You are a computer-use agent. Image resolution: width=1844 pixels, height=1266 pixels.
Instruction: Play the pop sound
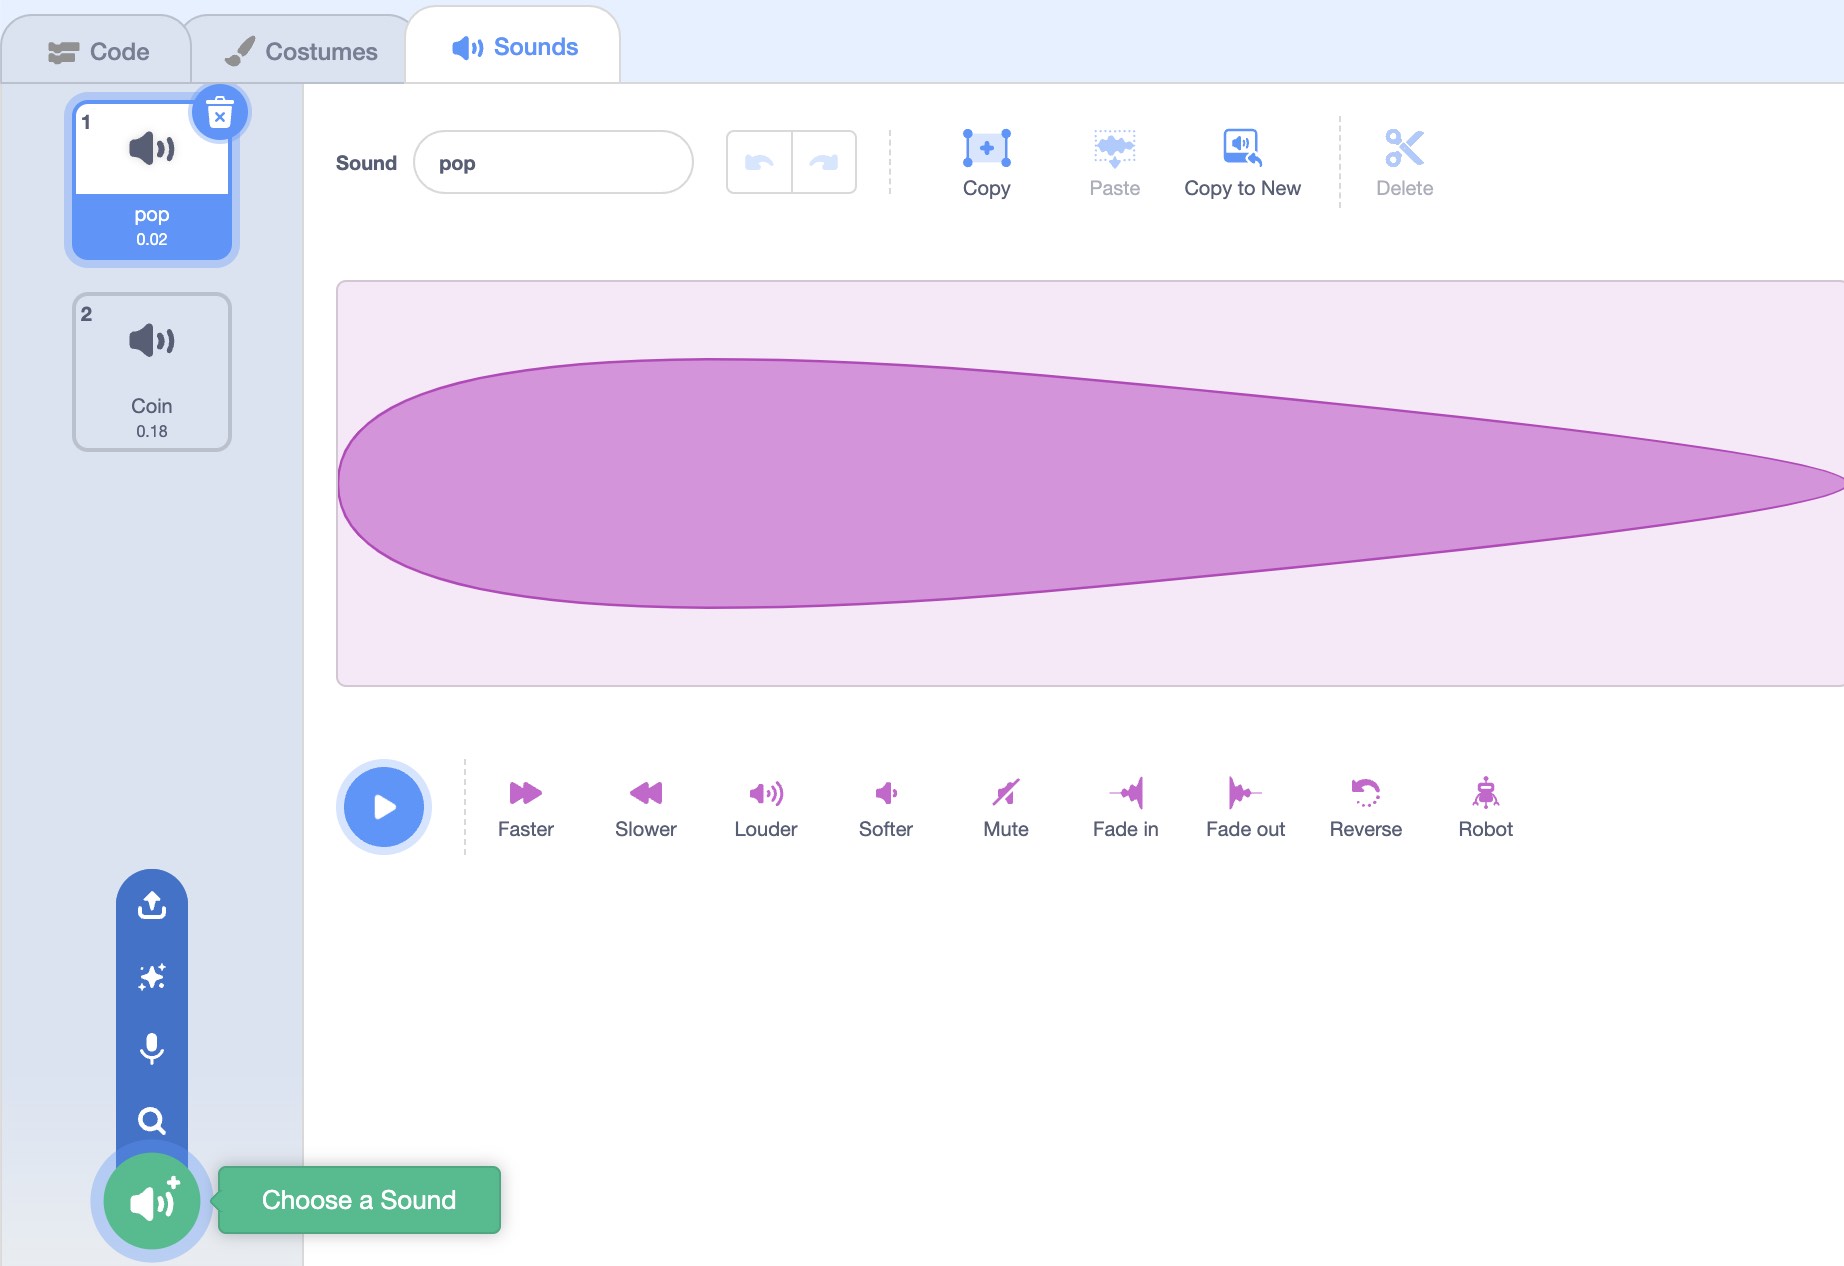(384, 807)
